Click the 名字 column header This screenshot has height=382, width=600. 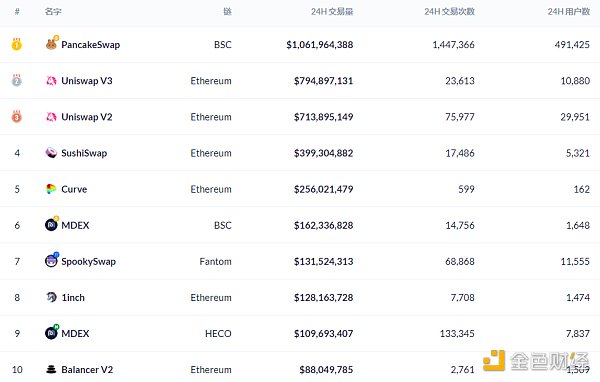coord(53,11)
